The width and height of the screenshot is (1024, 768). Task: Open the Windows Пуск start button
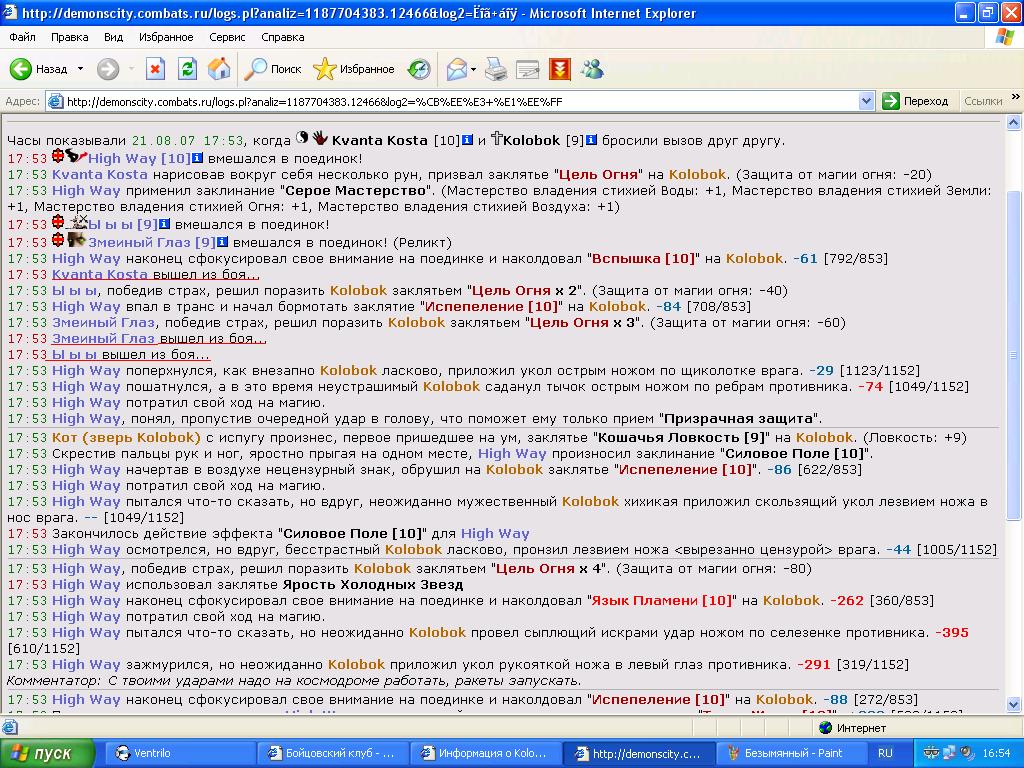pos(48,753)
